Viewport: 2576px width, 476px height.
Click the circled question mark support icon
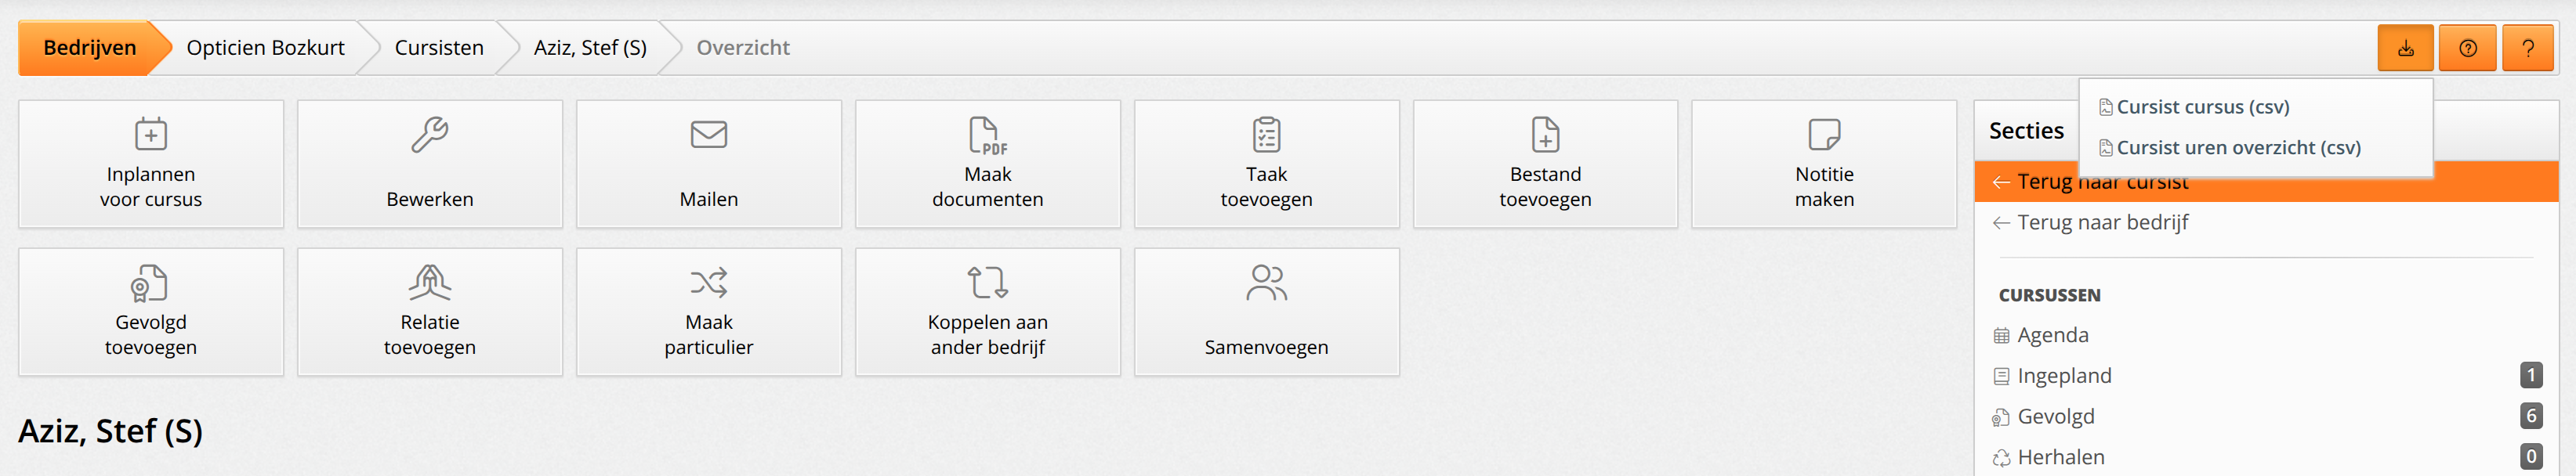[x=2467, y=48]
